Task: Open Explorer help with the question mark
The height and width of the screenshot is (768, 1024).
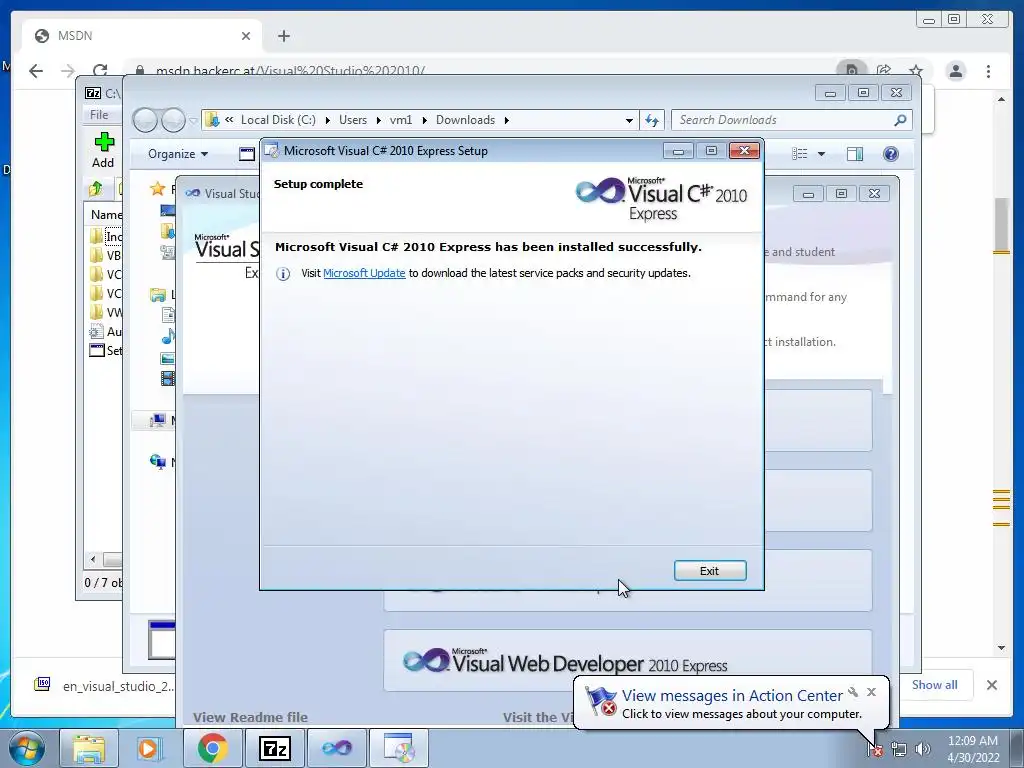Action: (x=891, y=154)
